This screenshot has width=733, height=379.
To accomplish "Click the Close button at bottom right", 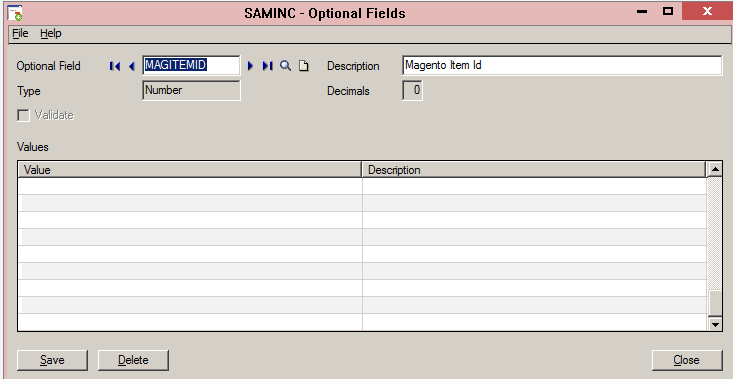I will [x=687, y=360].
